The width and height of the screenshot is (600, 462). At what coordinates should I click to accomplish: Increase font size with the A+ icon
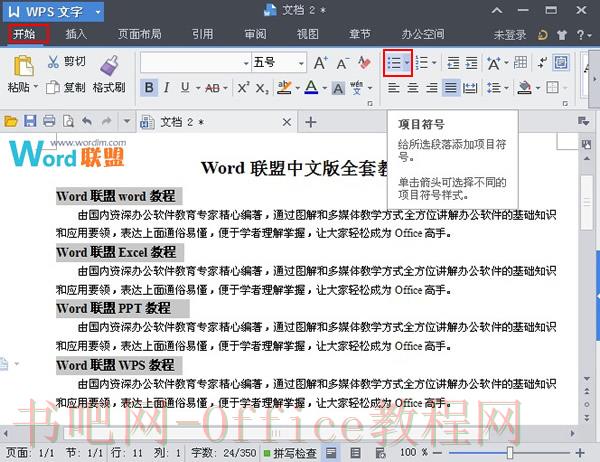coord(320,63)
